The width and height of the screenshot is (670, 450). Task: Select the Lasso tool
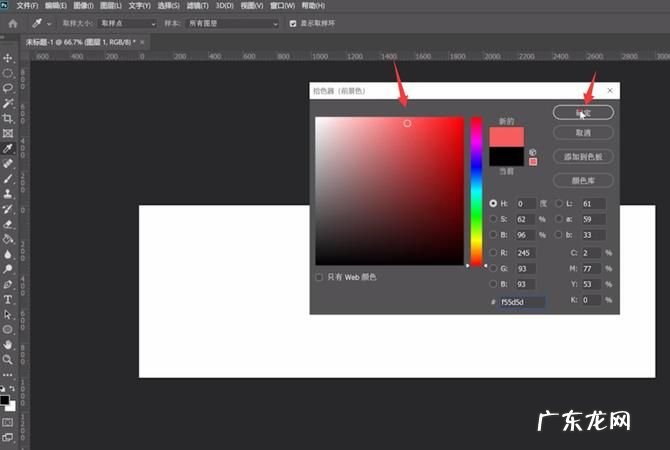[x=8, y=88]
